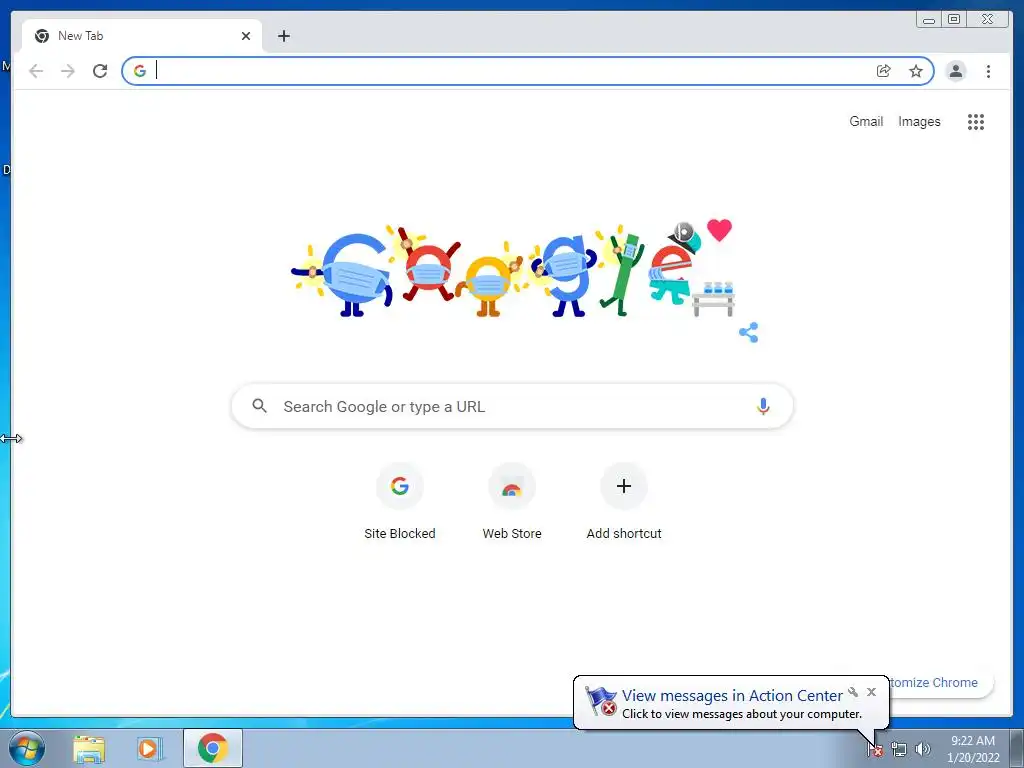1024x768 pixels.
Task: Start voice search with the microphone
Action: [763, 406]
